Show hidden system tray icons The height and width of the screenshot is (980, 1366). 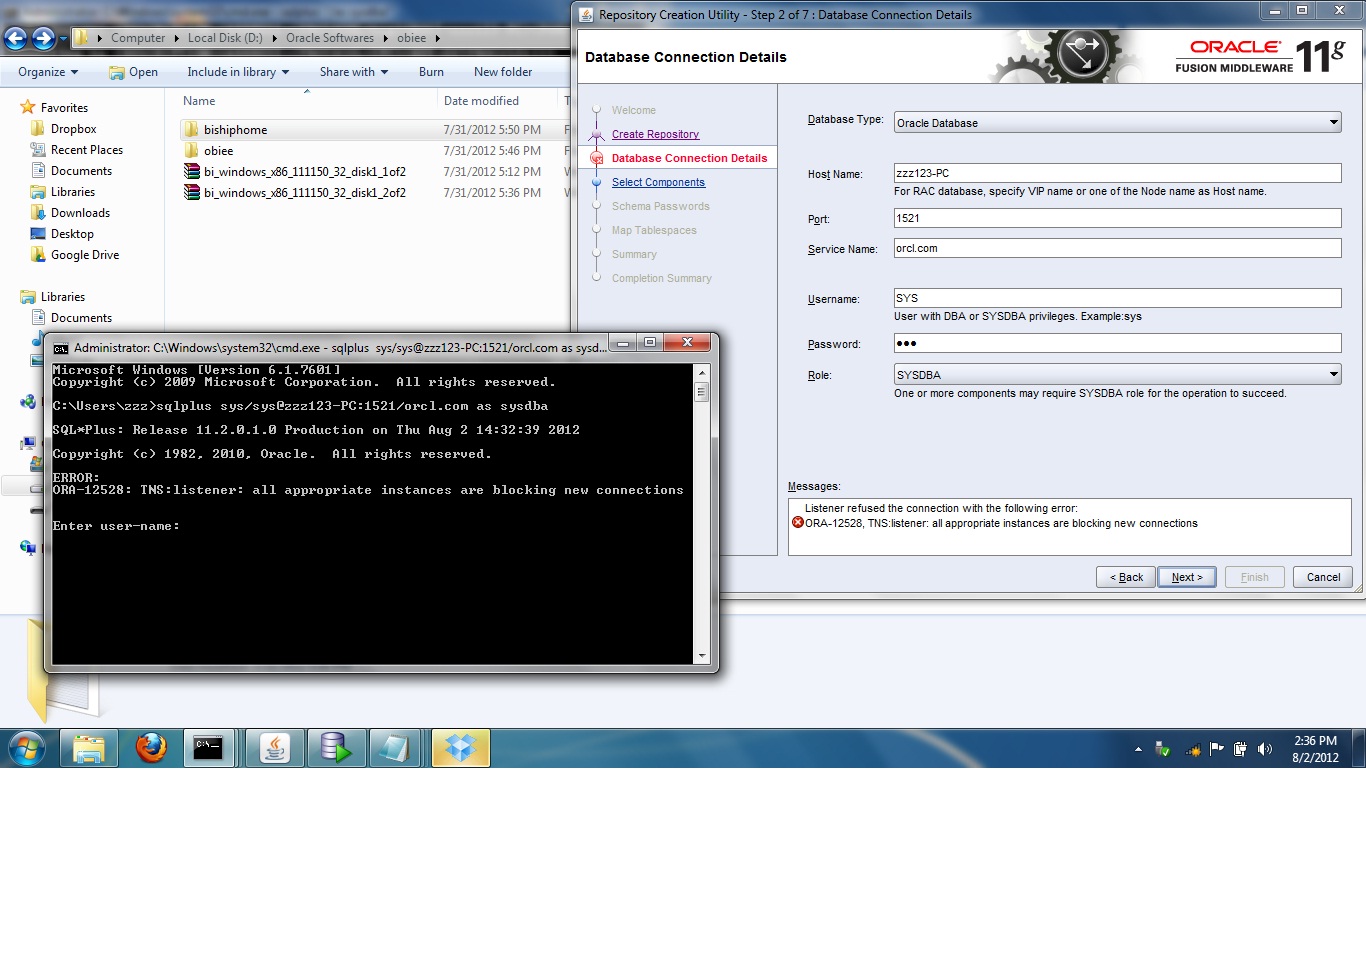point(1138,749)
